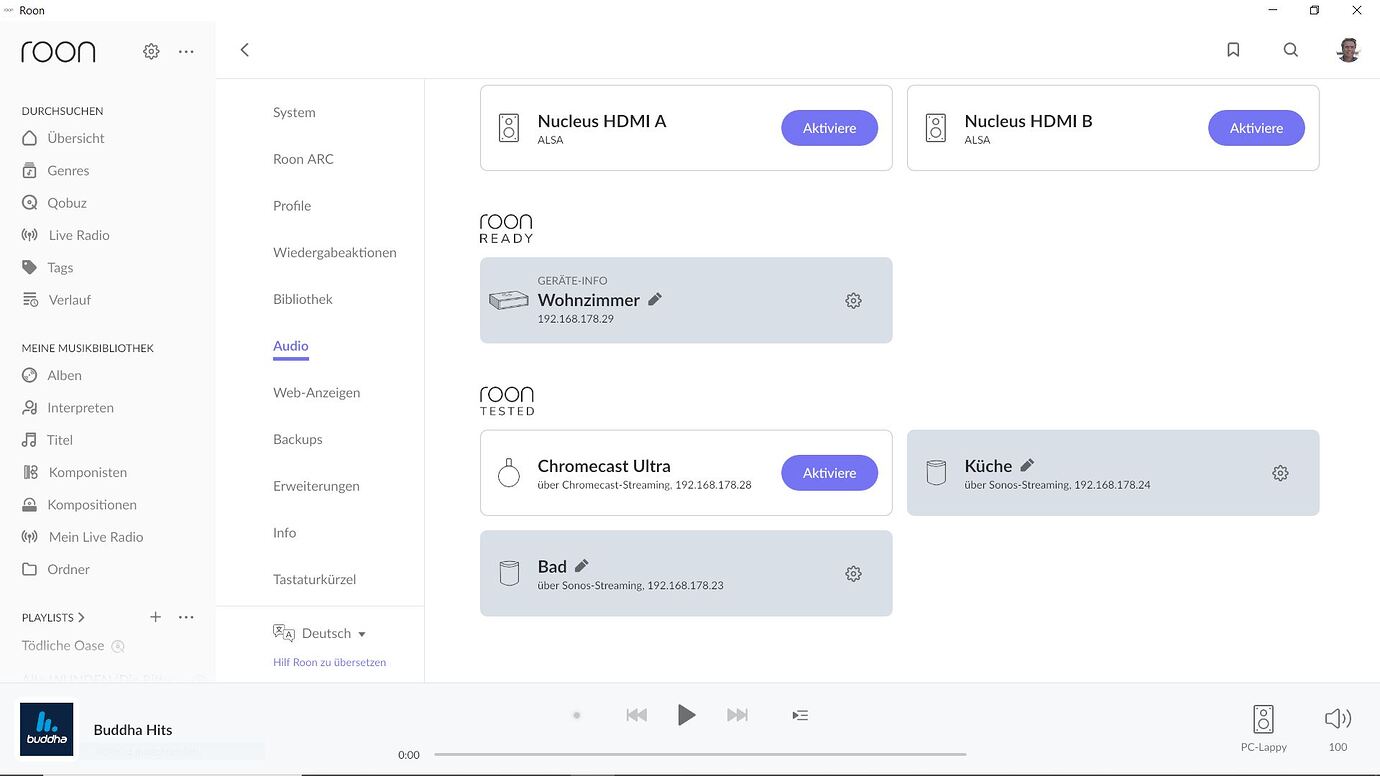This screenshot has width=1380, height=776.
Task: Select PC-Lappy zone speaker icon
Action: [x=1264, y=719]
